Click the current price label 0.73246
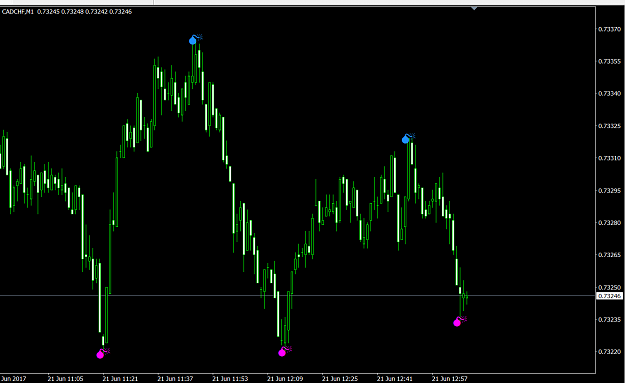Image resolution: width=625 pixels, height=383 pixels. tap(609, 296)
